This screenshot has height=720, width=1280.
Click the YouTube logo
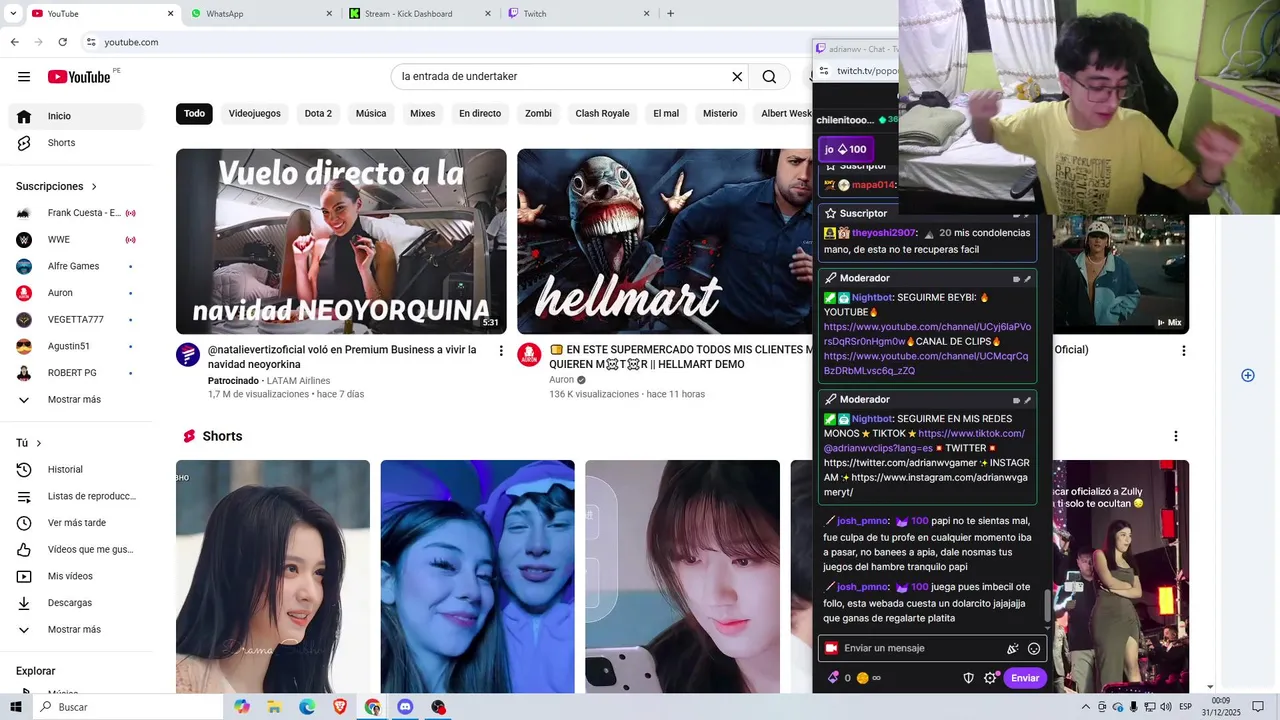(79, 77)
